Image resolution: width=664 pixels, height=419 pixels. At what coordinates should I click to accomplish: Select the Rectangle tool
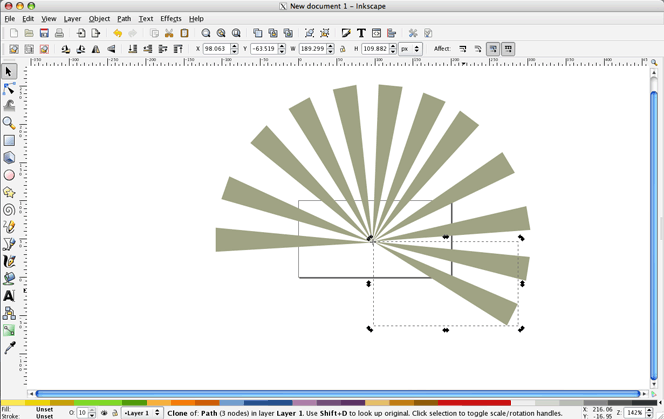[x=9, y=140]
